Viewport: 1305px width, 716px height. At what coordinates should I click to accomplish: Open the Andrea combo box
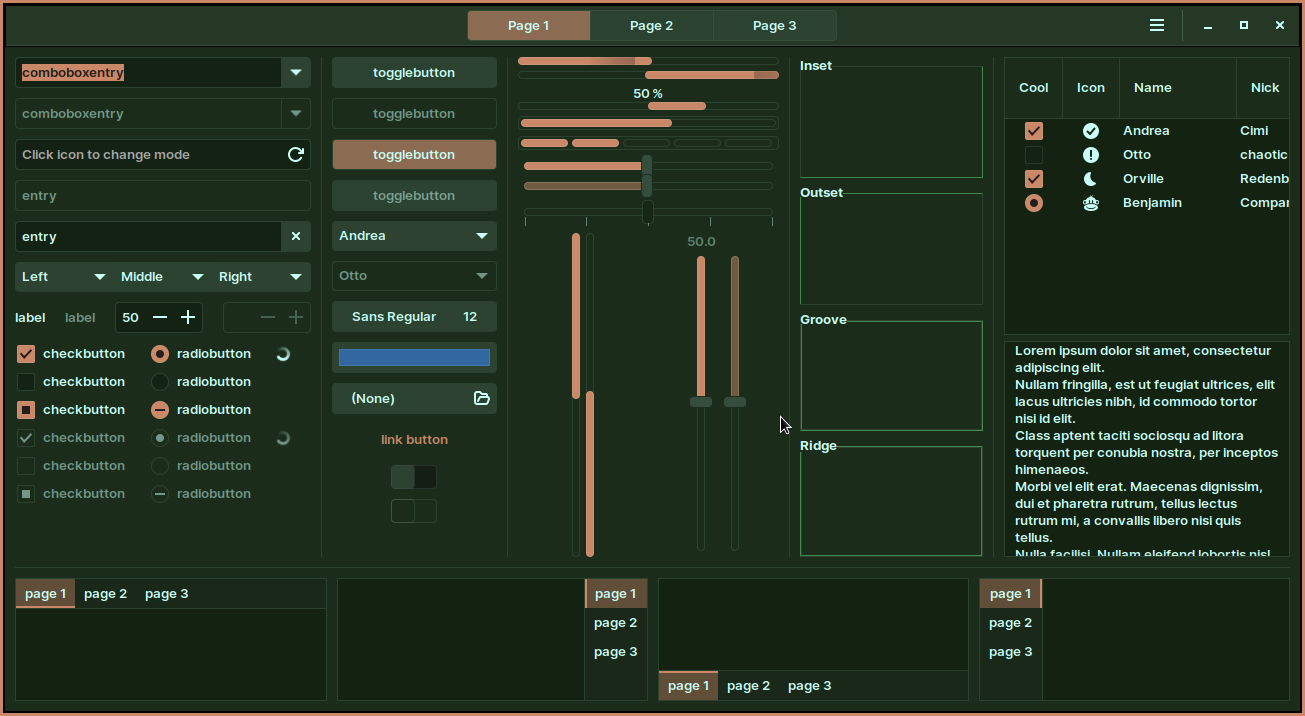coord(414,236)
